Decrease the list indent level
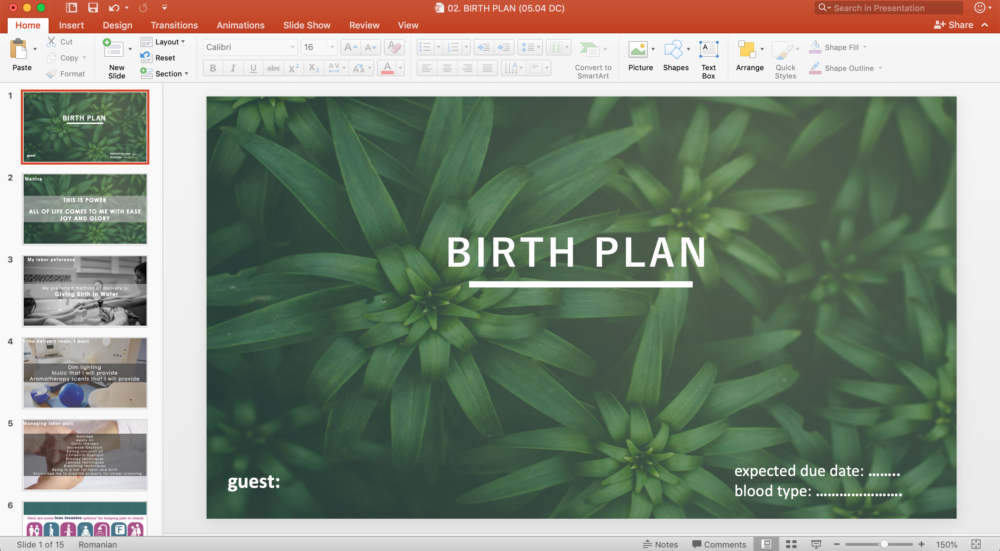 click(x=483, y=47)
